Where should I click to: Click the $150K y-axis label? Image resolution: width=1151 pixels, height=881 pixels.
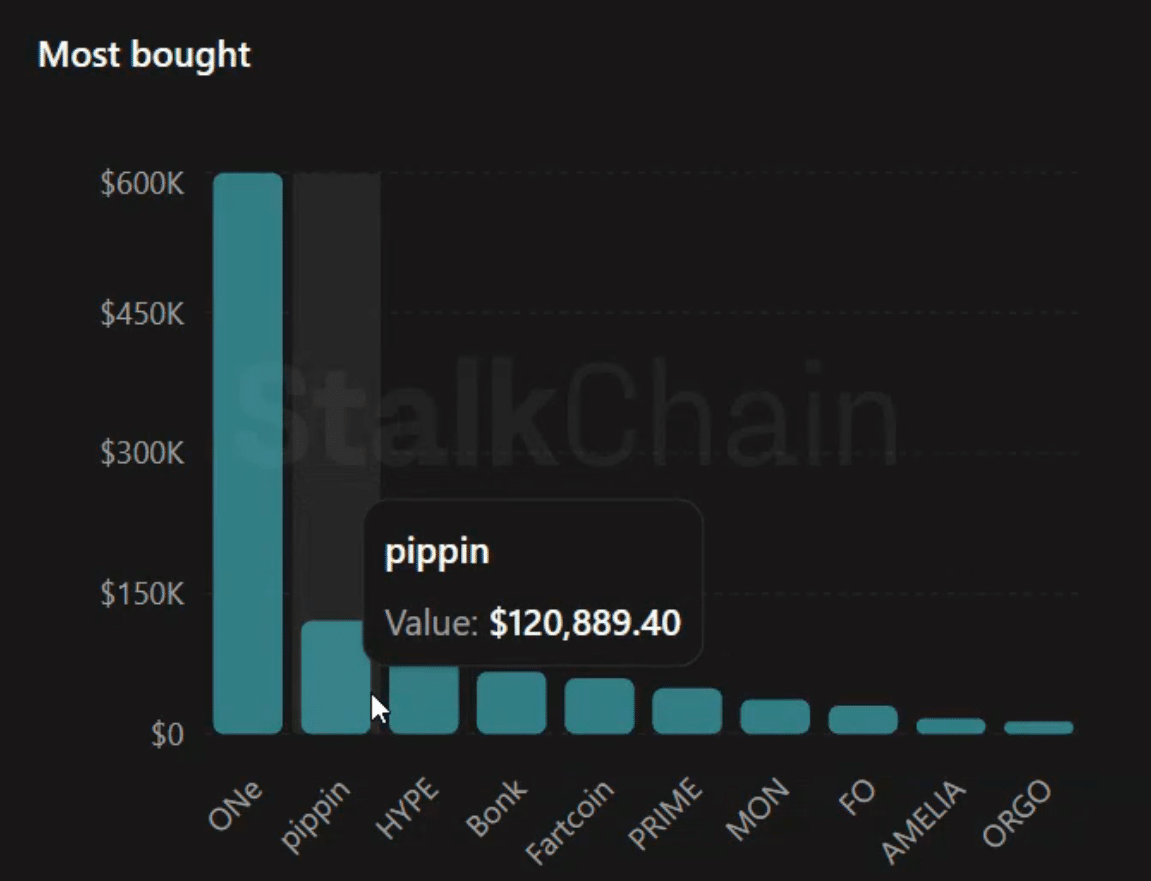[x=142, y=594]
